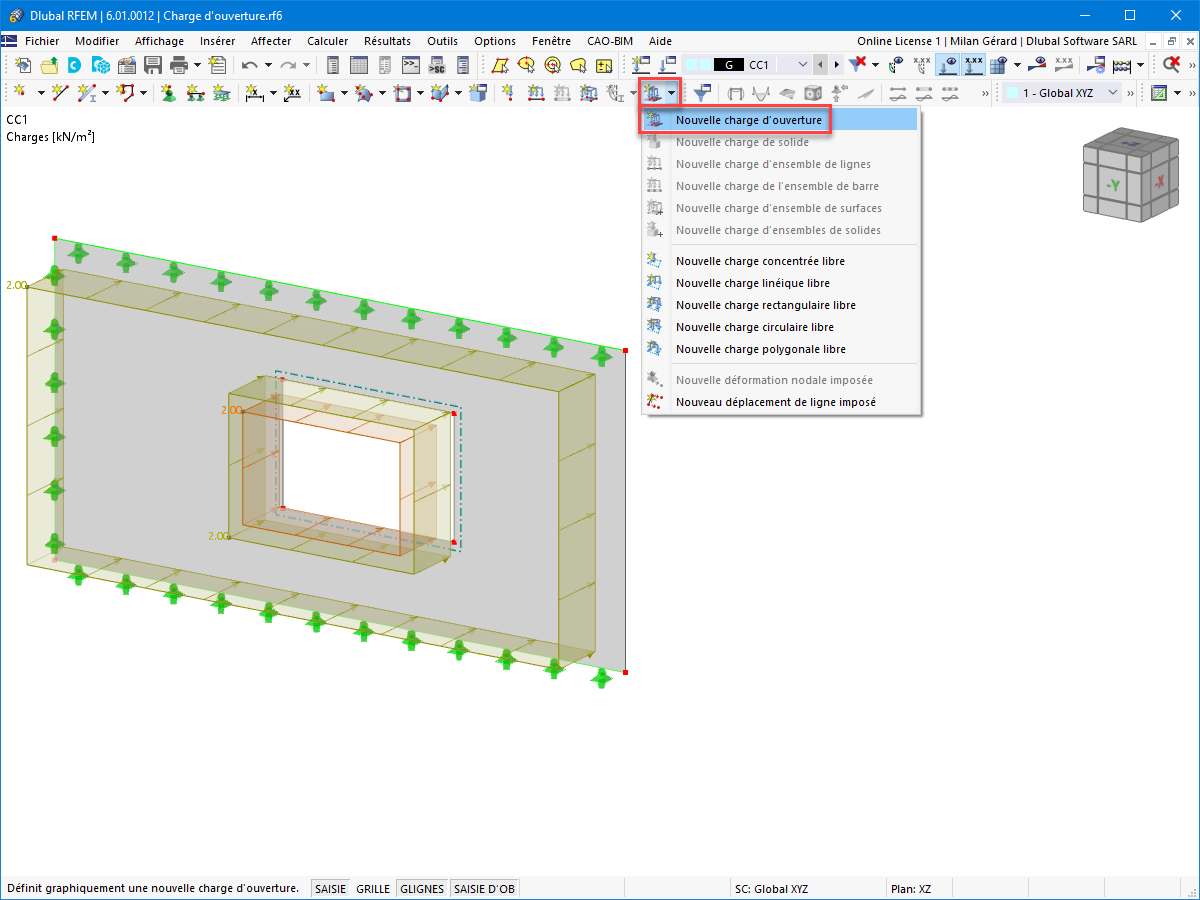The width and height of the screenshot is (1200, 900).
Task: Click the magnifier with red X icon
Action: [x=1171, y=65]
